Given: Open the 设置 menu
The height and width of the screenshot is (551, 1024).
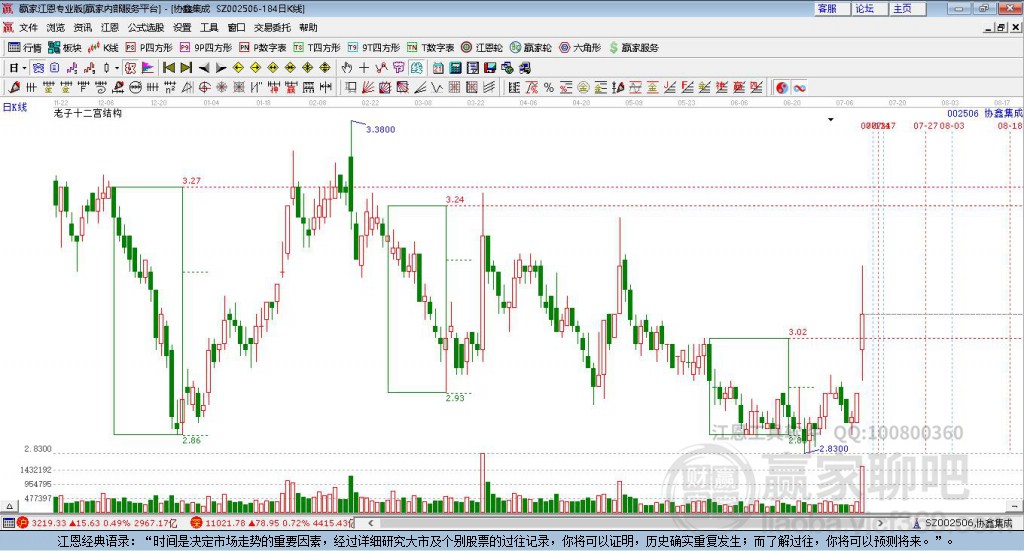Looking at the screenshot, I should [x=182, y=27].
